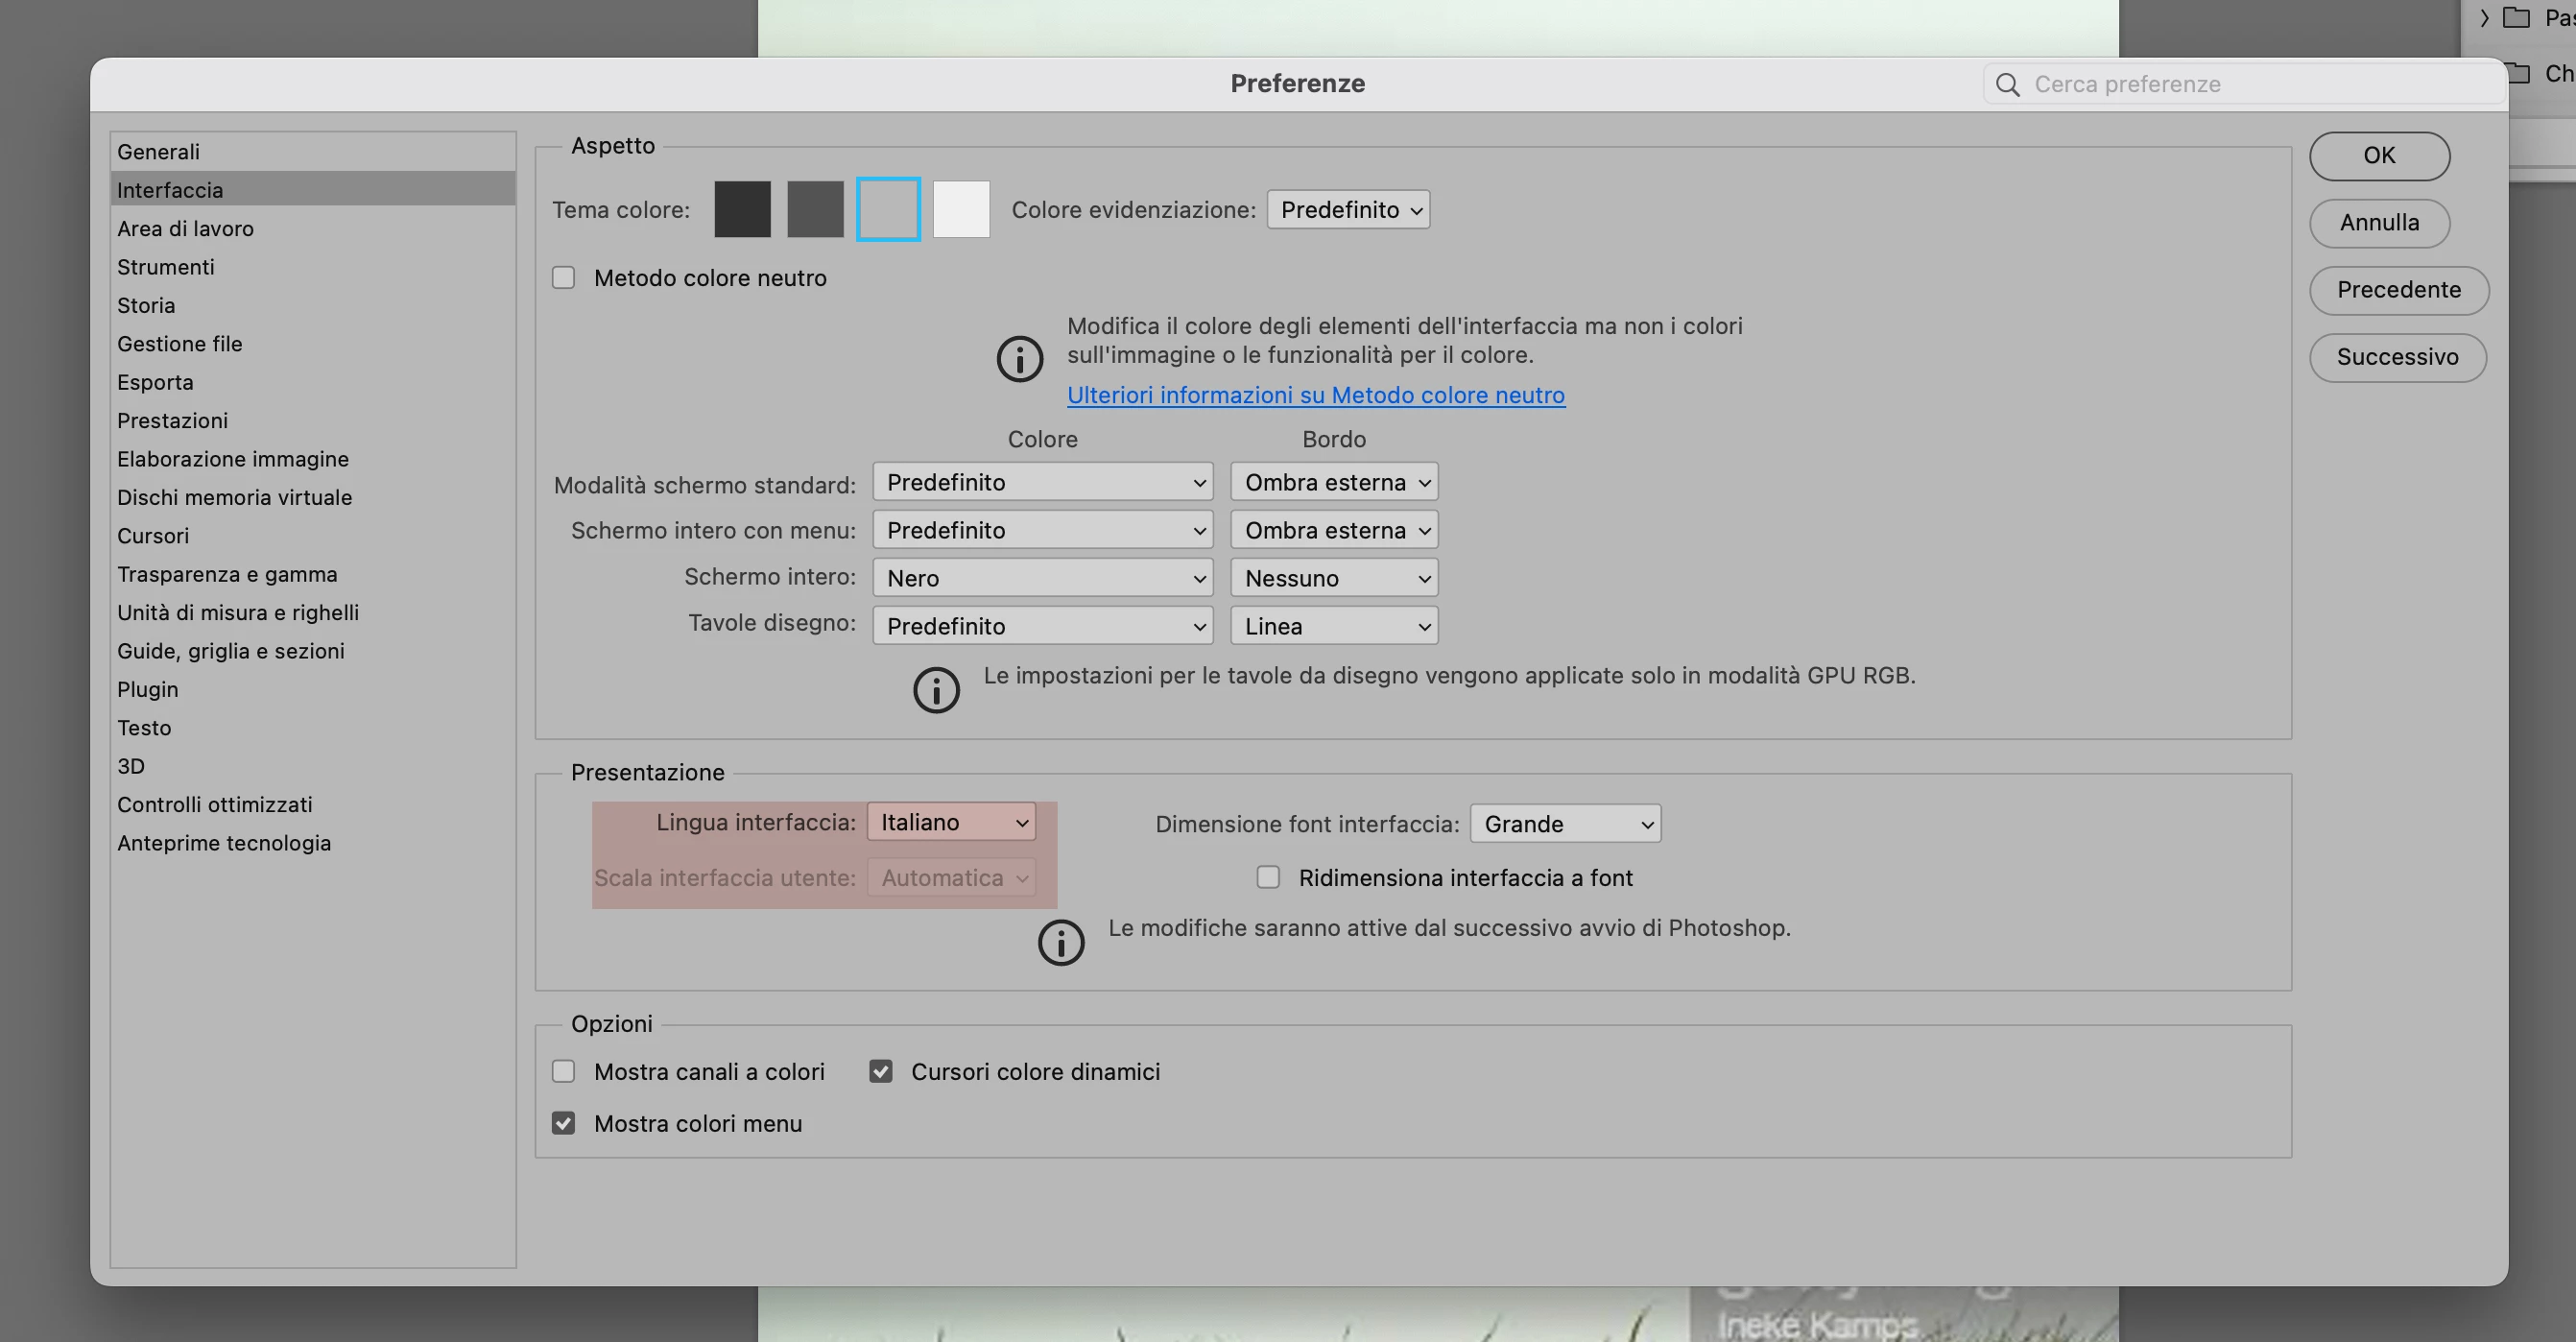
Task: Enable Metodo colore neutro checkbox
Action: 564,277
